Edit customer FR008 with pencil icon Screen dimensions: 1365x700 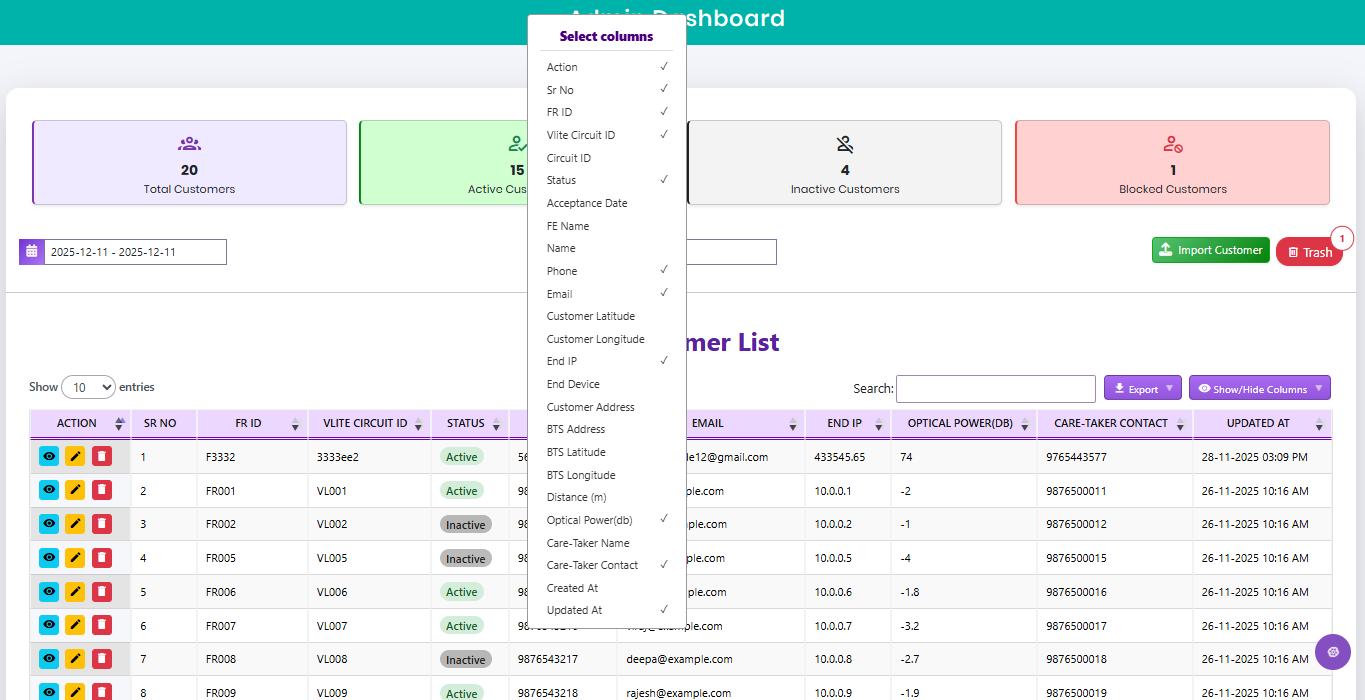[75, 659]
